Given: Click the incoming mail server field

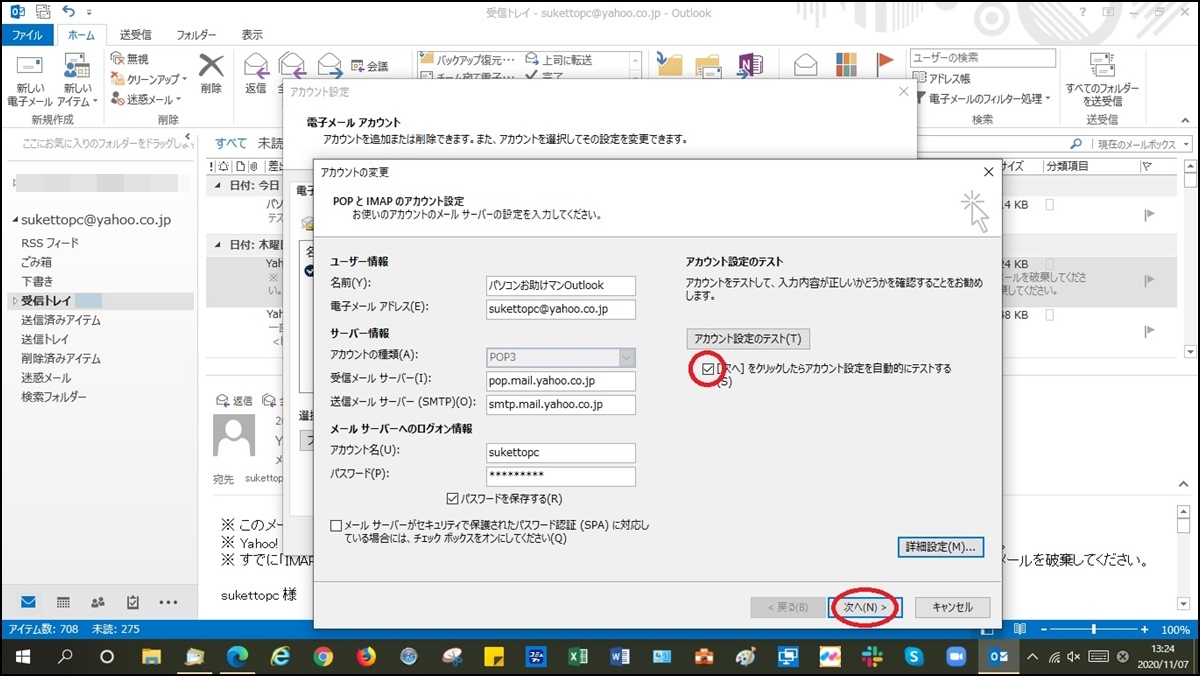Looking at the screenshot, I should tap(561, 381).
